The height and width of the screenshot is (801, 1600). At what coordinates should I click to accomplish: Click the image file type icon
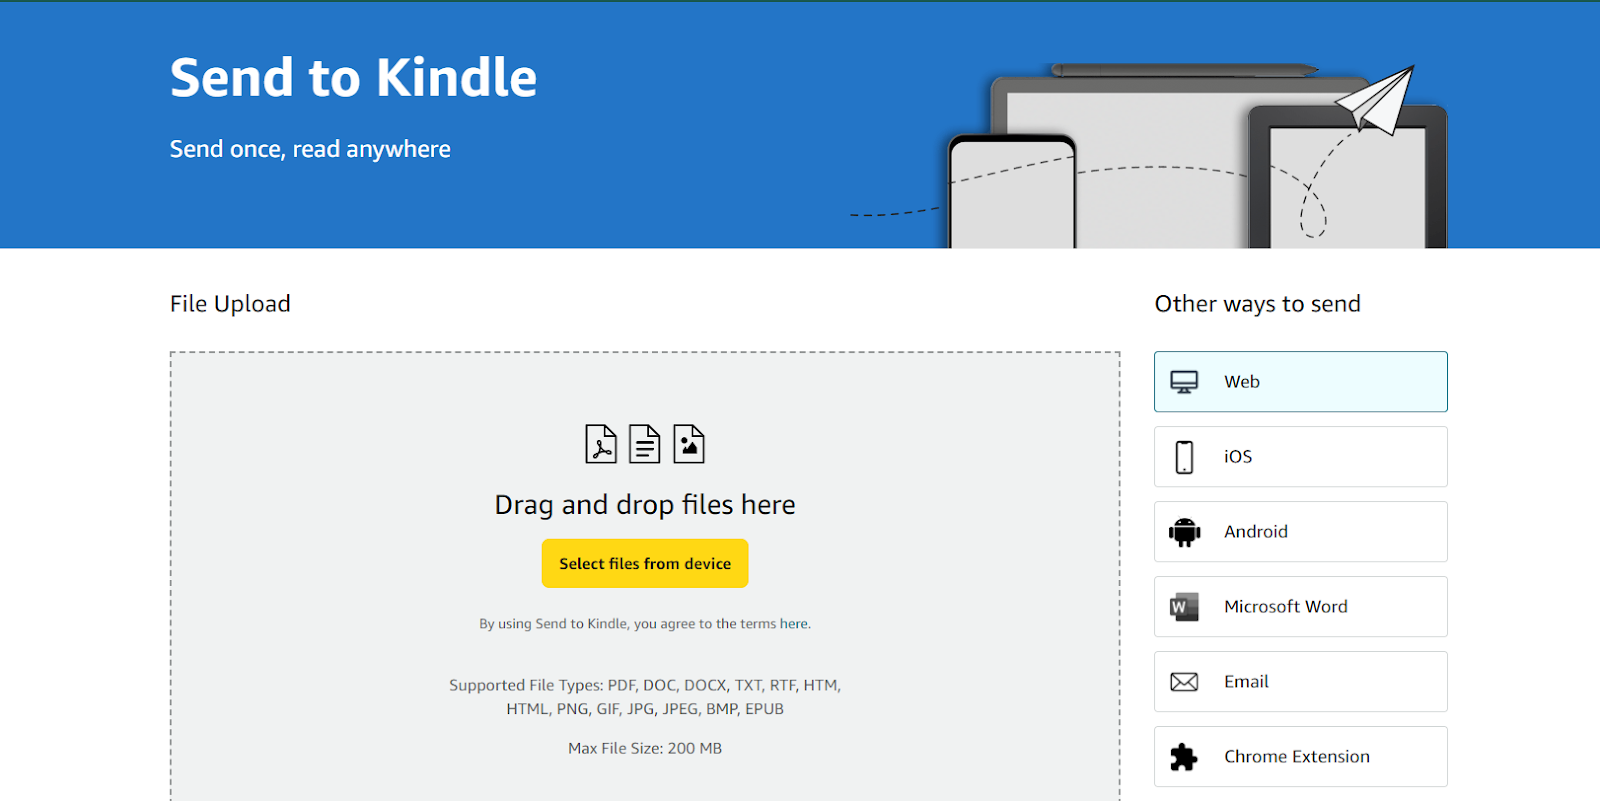(689, 444)
